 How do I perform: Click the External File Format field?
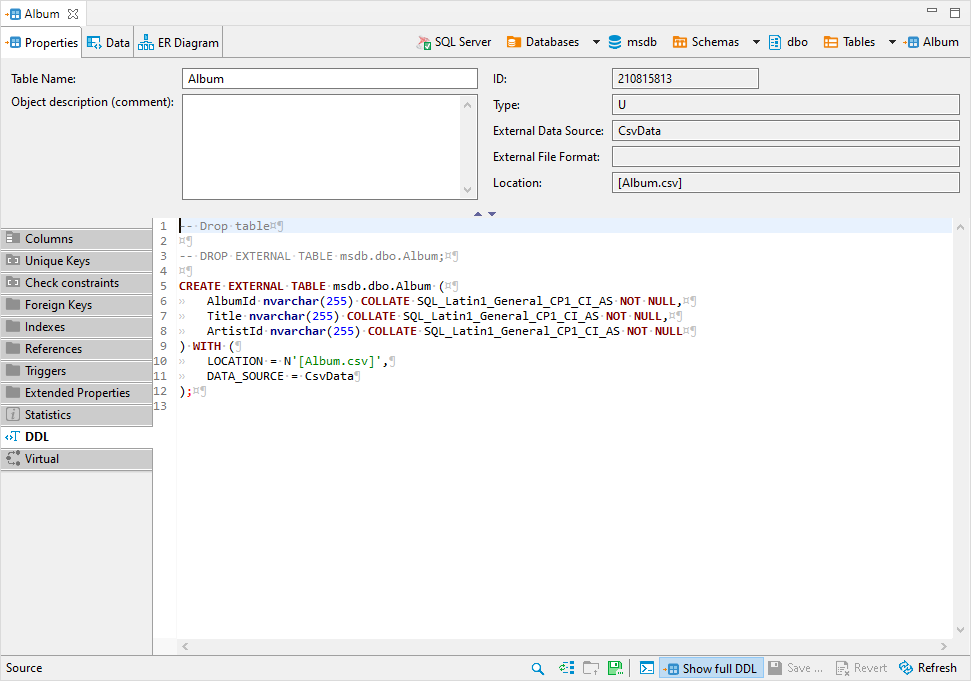pos(785,157)
